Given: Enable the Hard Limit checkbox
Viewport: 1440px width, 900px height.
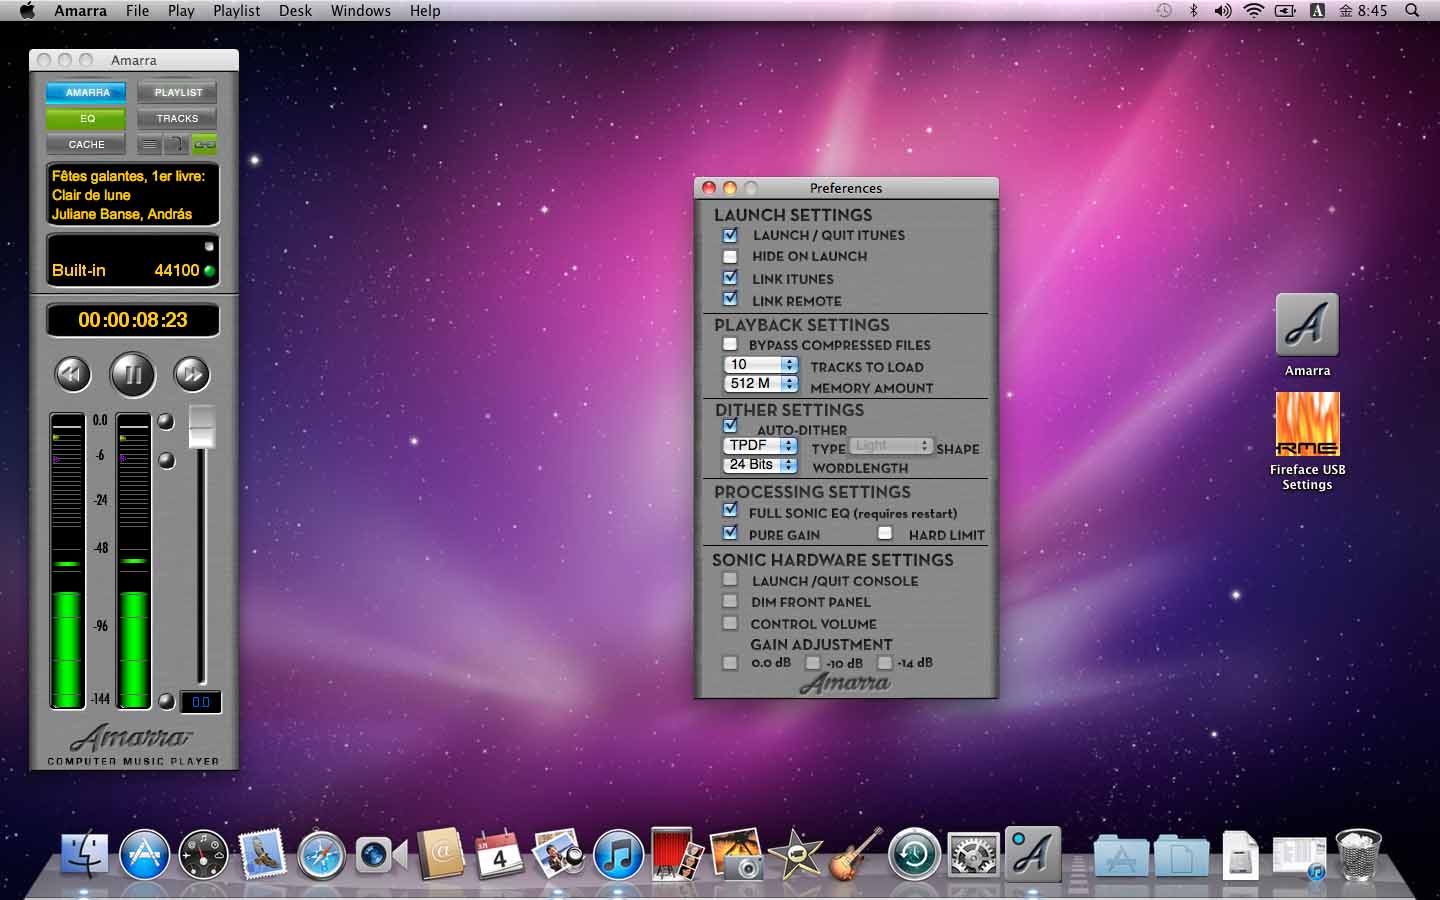Looking at the screenshot, I should (885, 533).
